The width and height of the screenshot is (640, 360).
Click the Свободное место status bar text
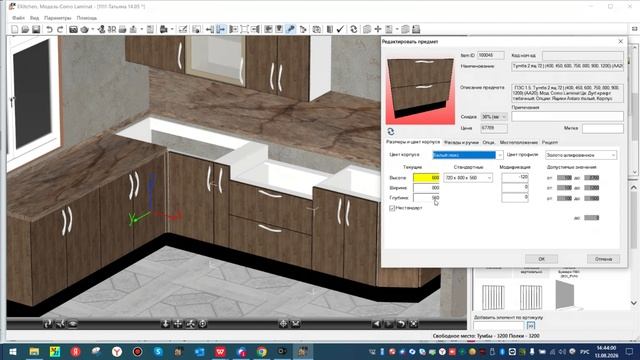486,336
